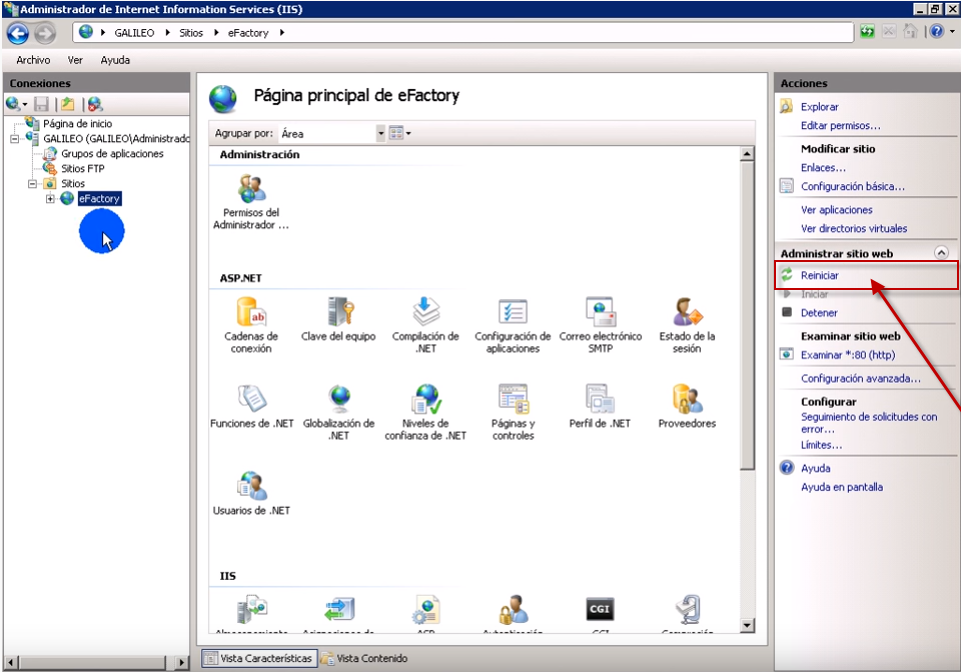Open the Ver menu
This screenshot has width=961, height=672.
coord(75,60)
